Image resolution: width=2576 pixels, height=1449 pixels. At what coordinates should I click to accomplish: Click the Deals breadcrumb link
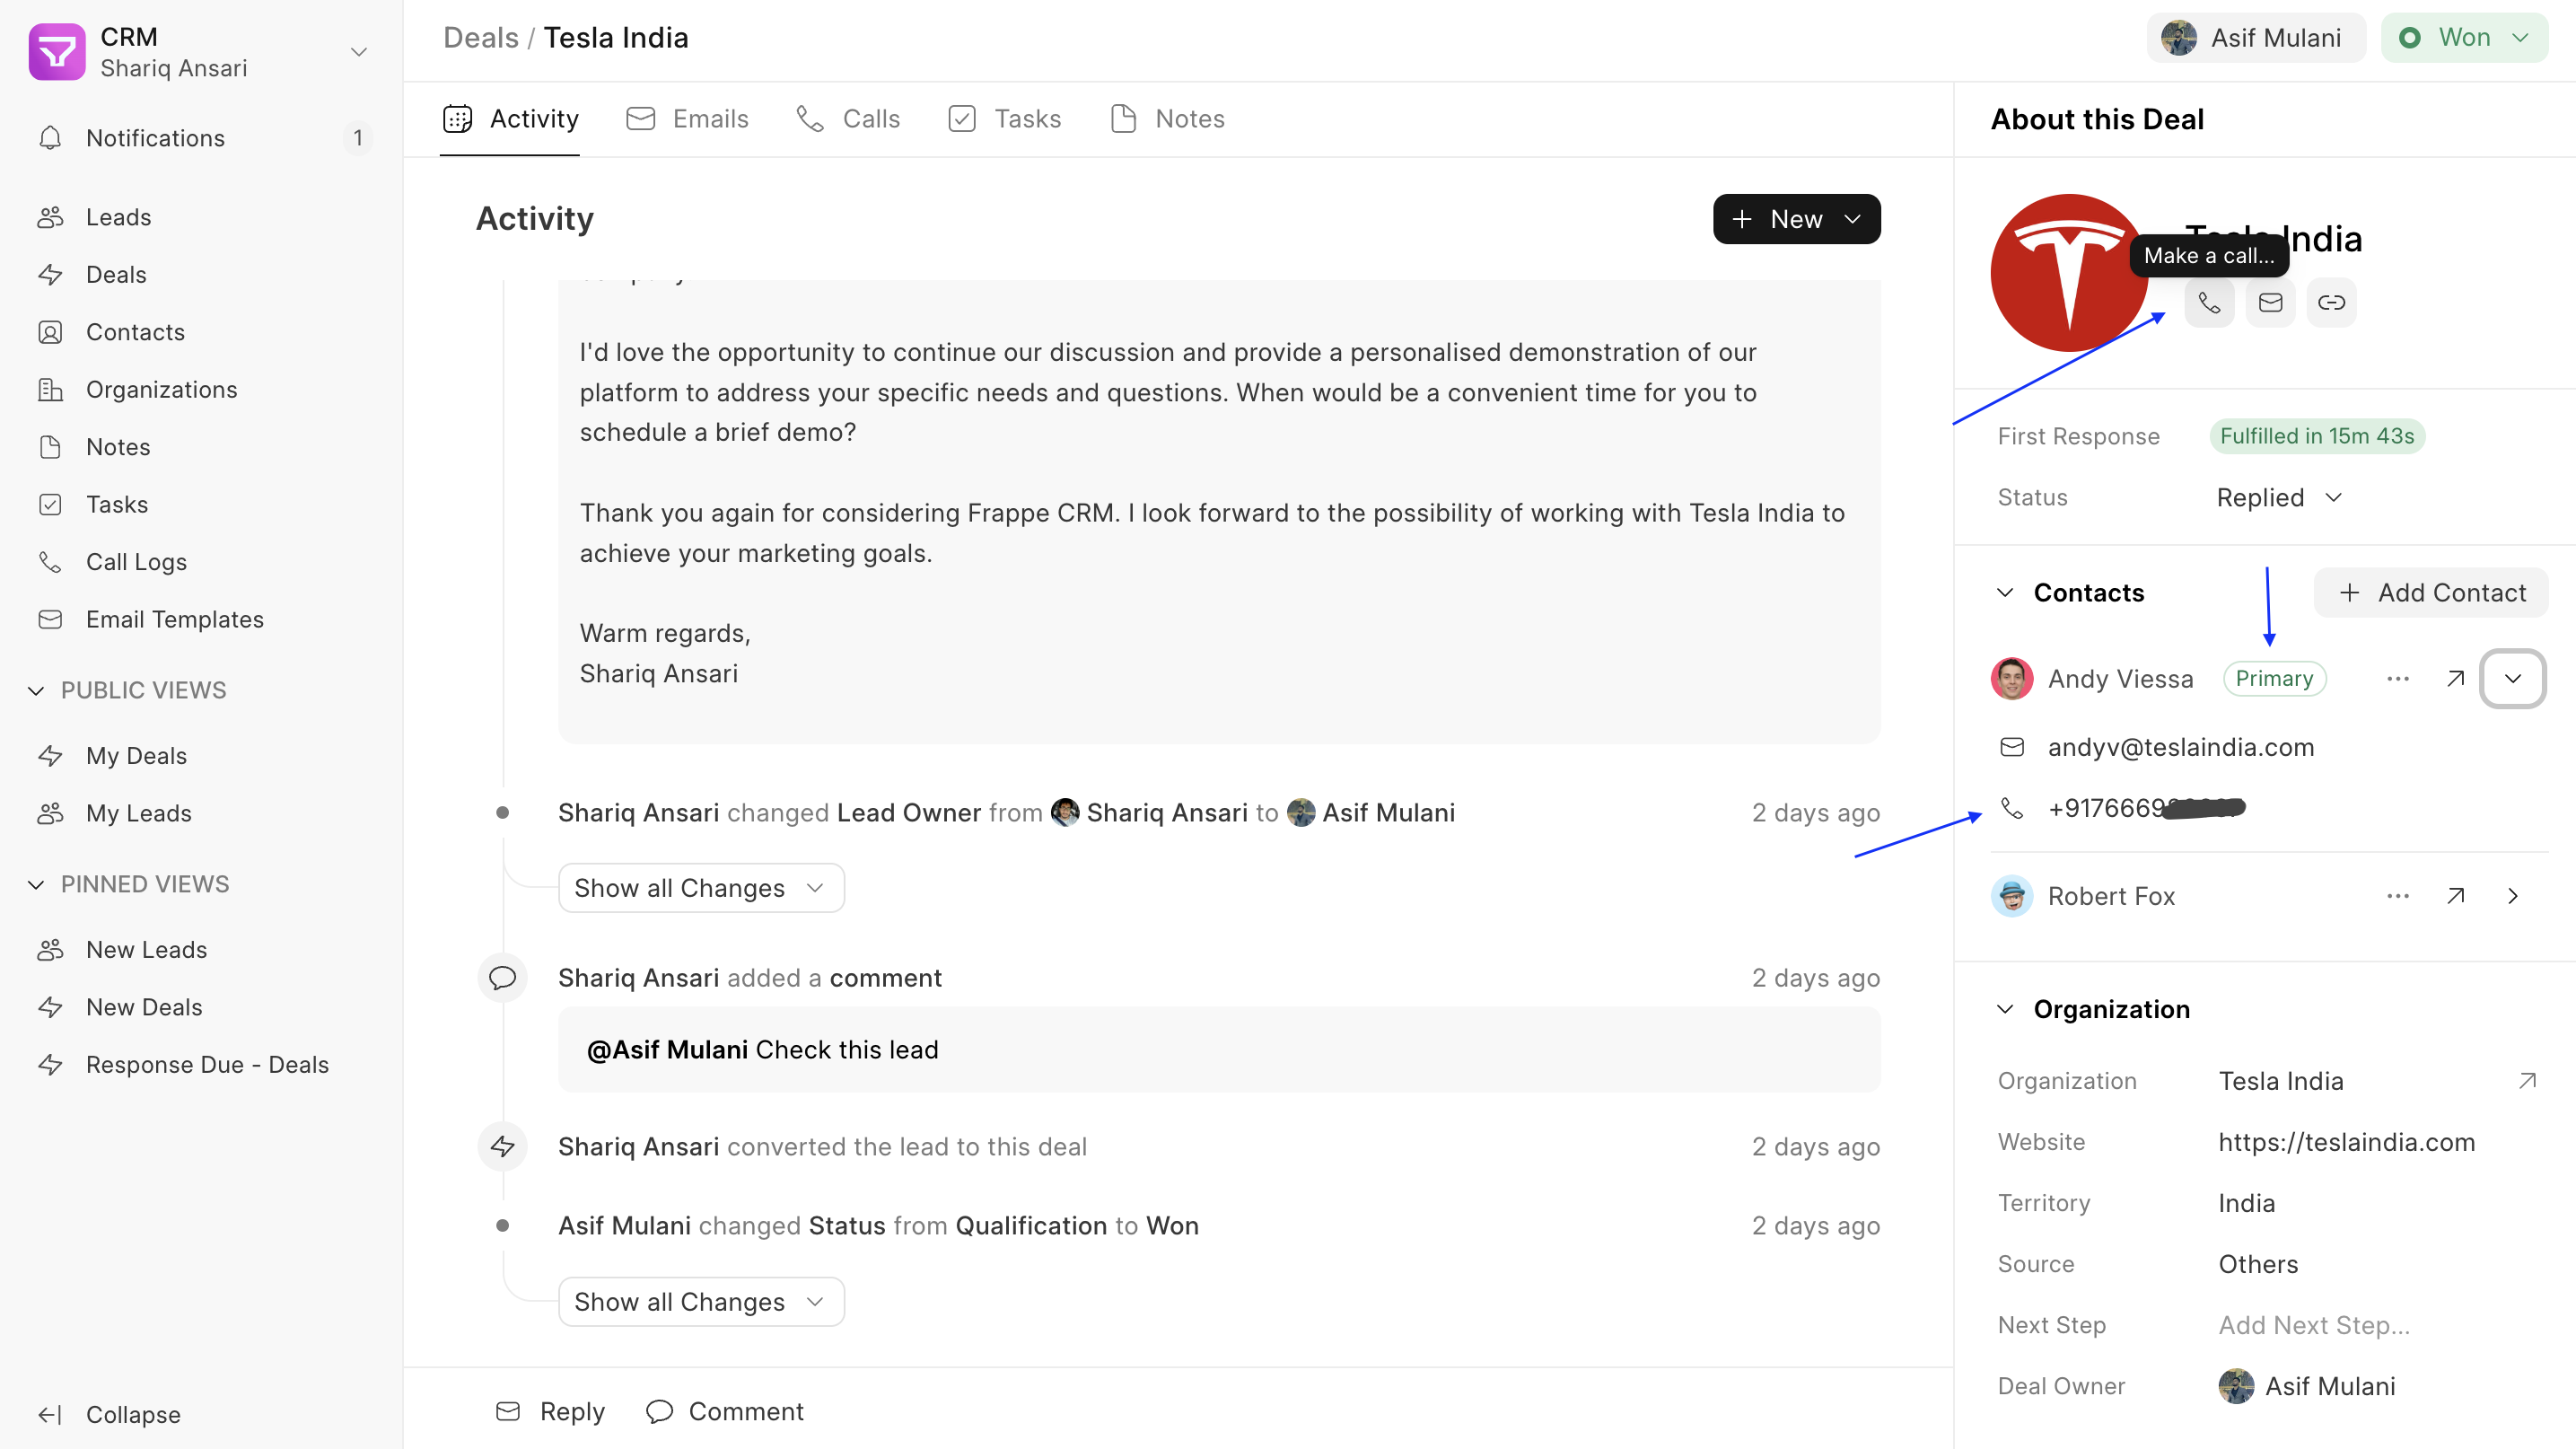[x=481, y=37]
